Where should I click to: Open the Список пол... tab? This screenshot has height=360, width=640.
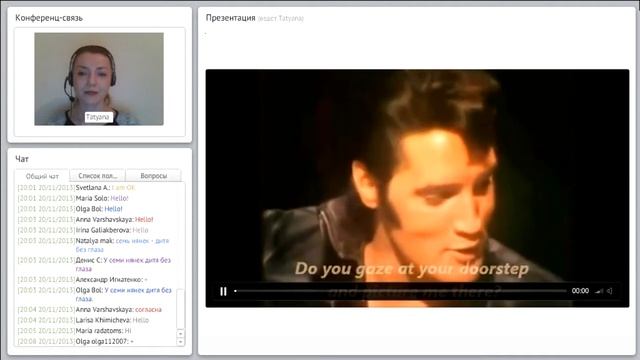(98, 176)
